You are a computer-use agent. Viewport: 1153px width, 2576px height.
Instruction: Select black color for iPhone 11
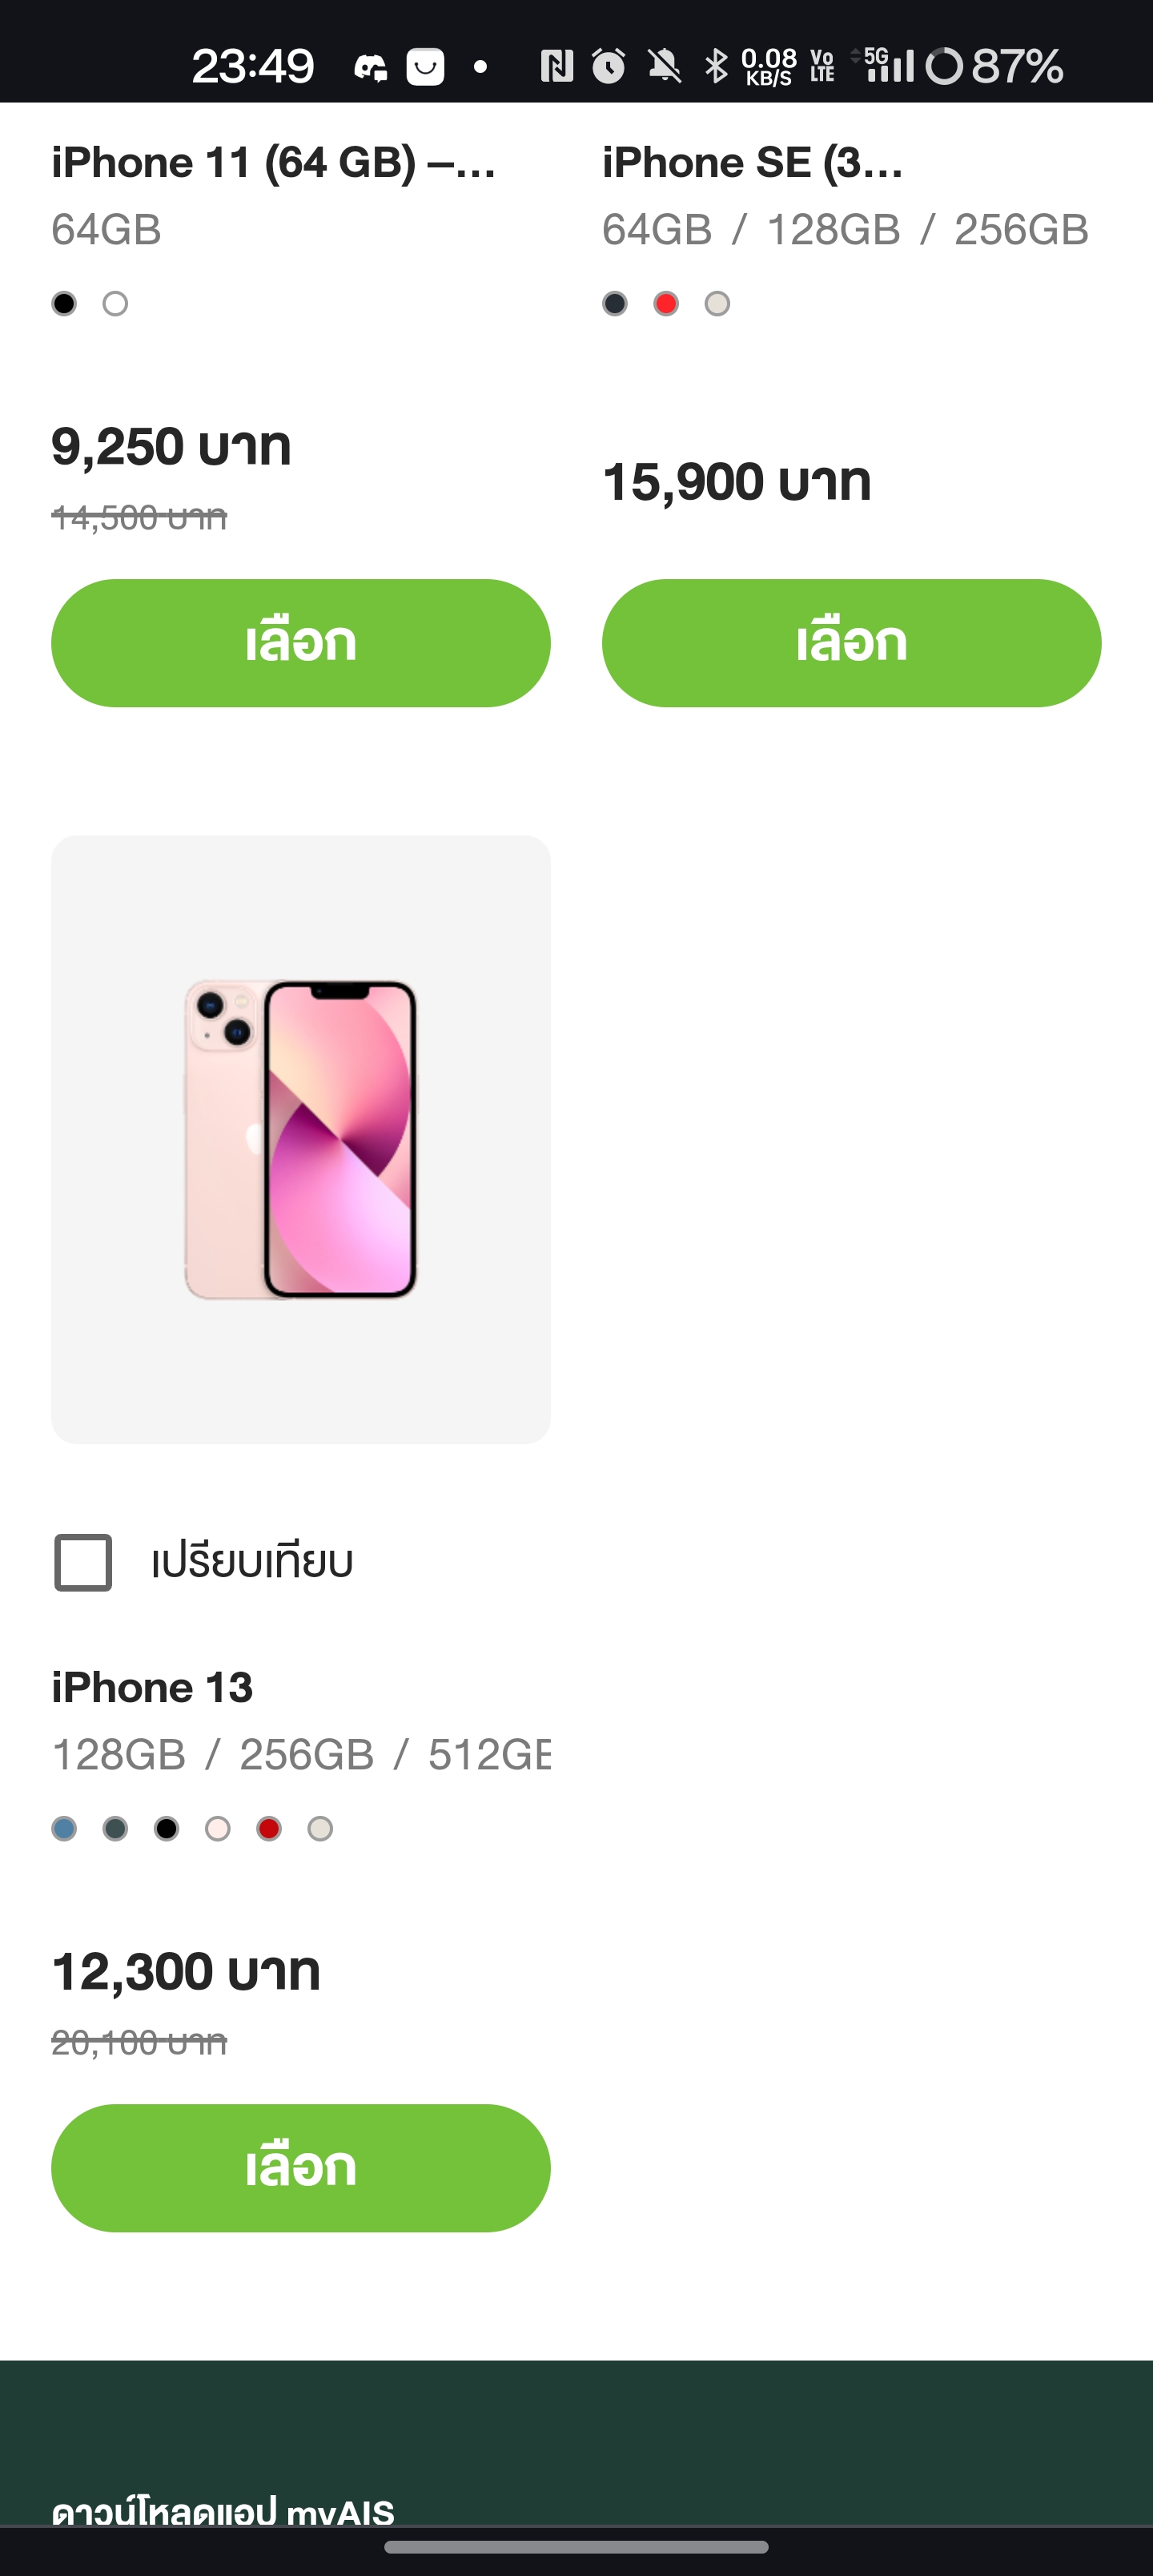(x=64, y=303)
